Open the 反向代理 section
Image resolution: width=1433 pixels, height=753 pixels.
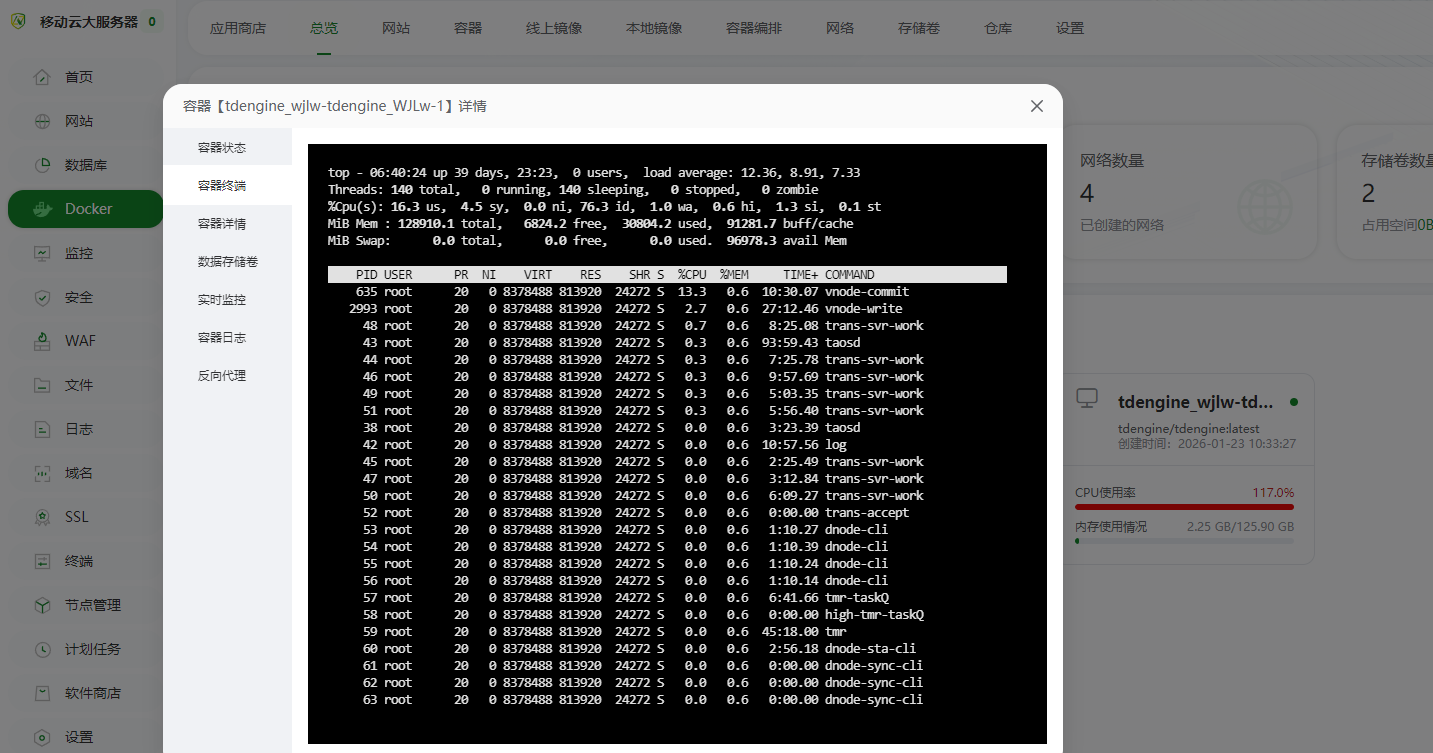click(222, 376)
